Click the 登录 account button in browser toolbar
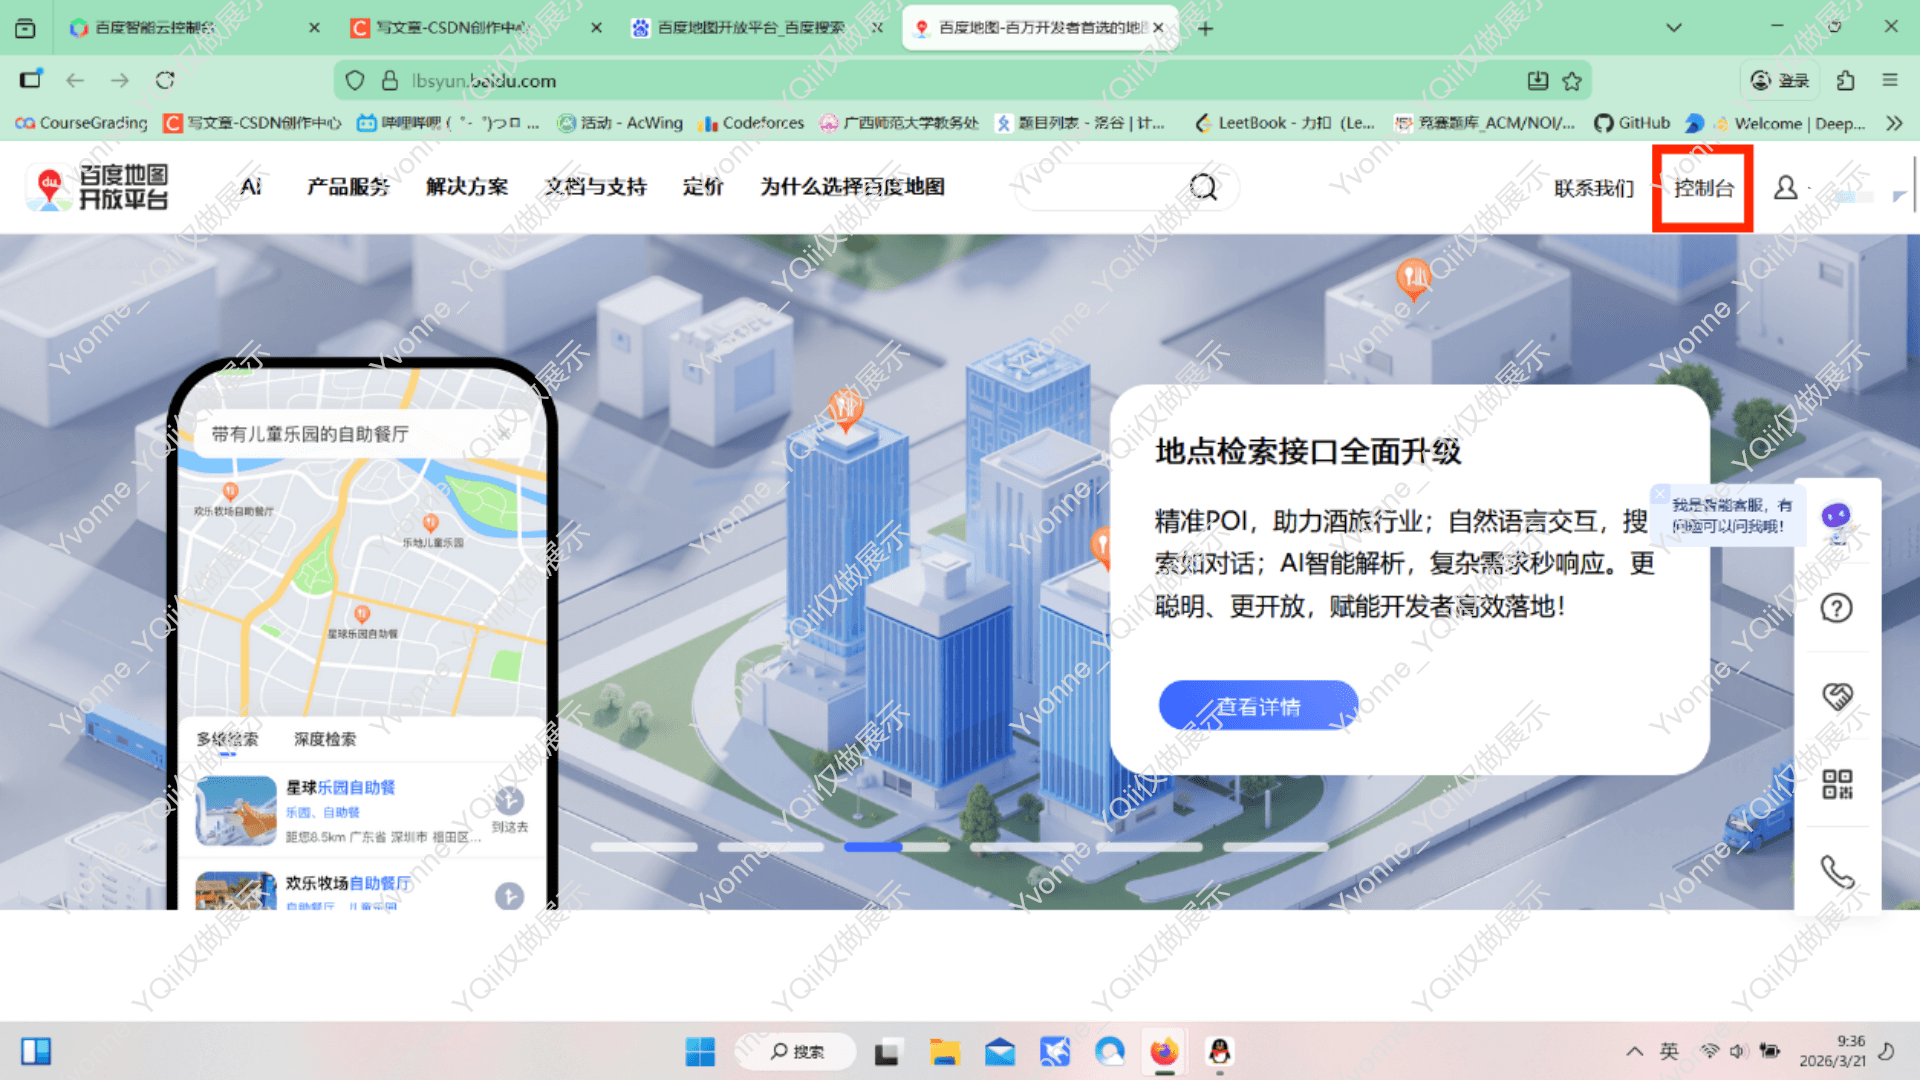This screenshot has width=1920, height=1080. (x=1781, y=80)
